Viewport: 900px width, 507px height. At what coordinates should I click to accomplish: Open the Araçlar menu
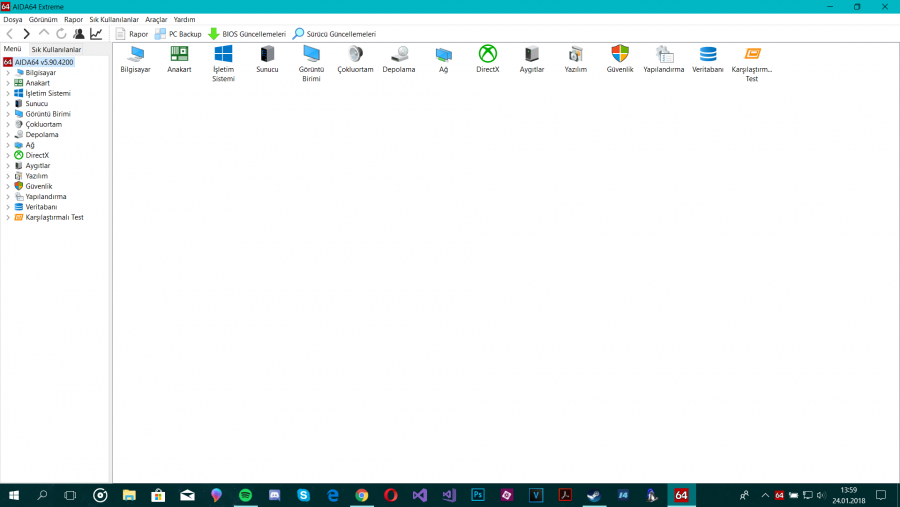click(156, 19)
